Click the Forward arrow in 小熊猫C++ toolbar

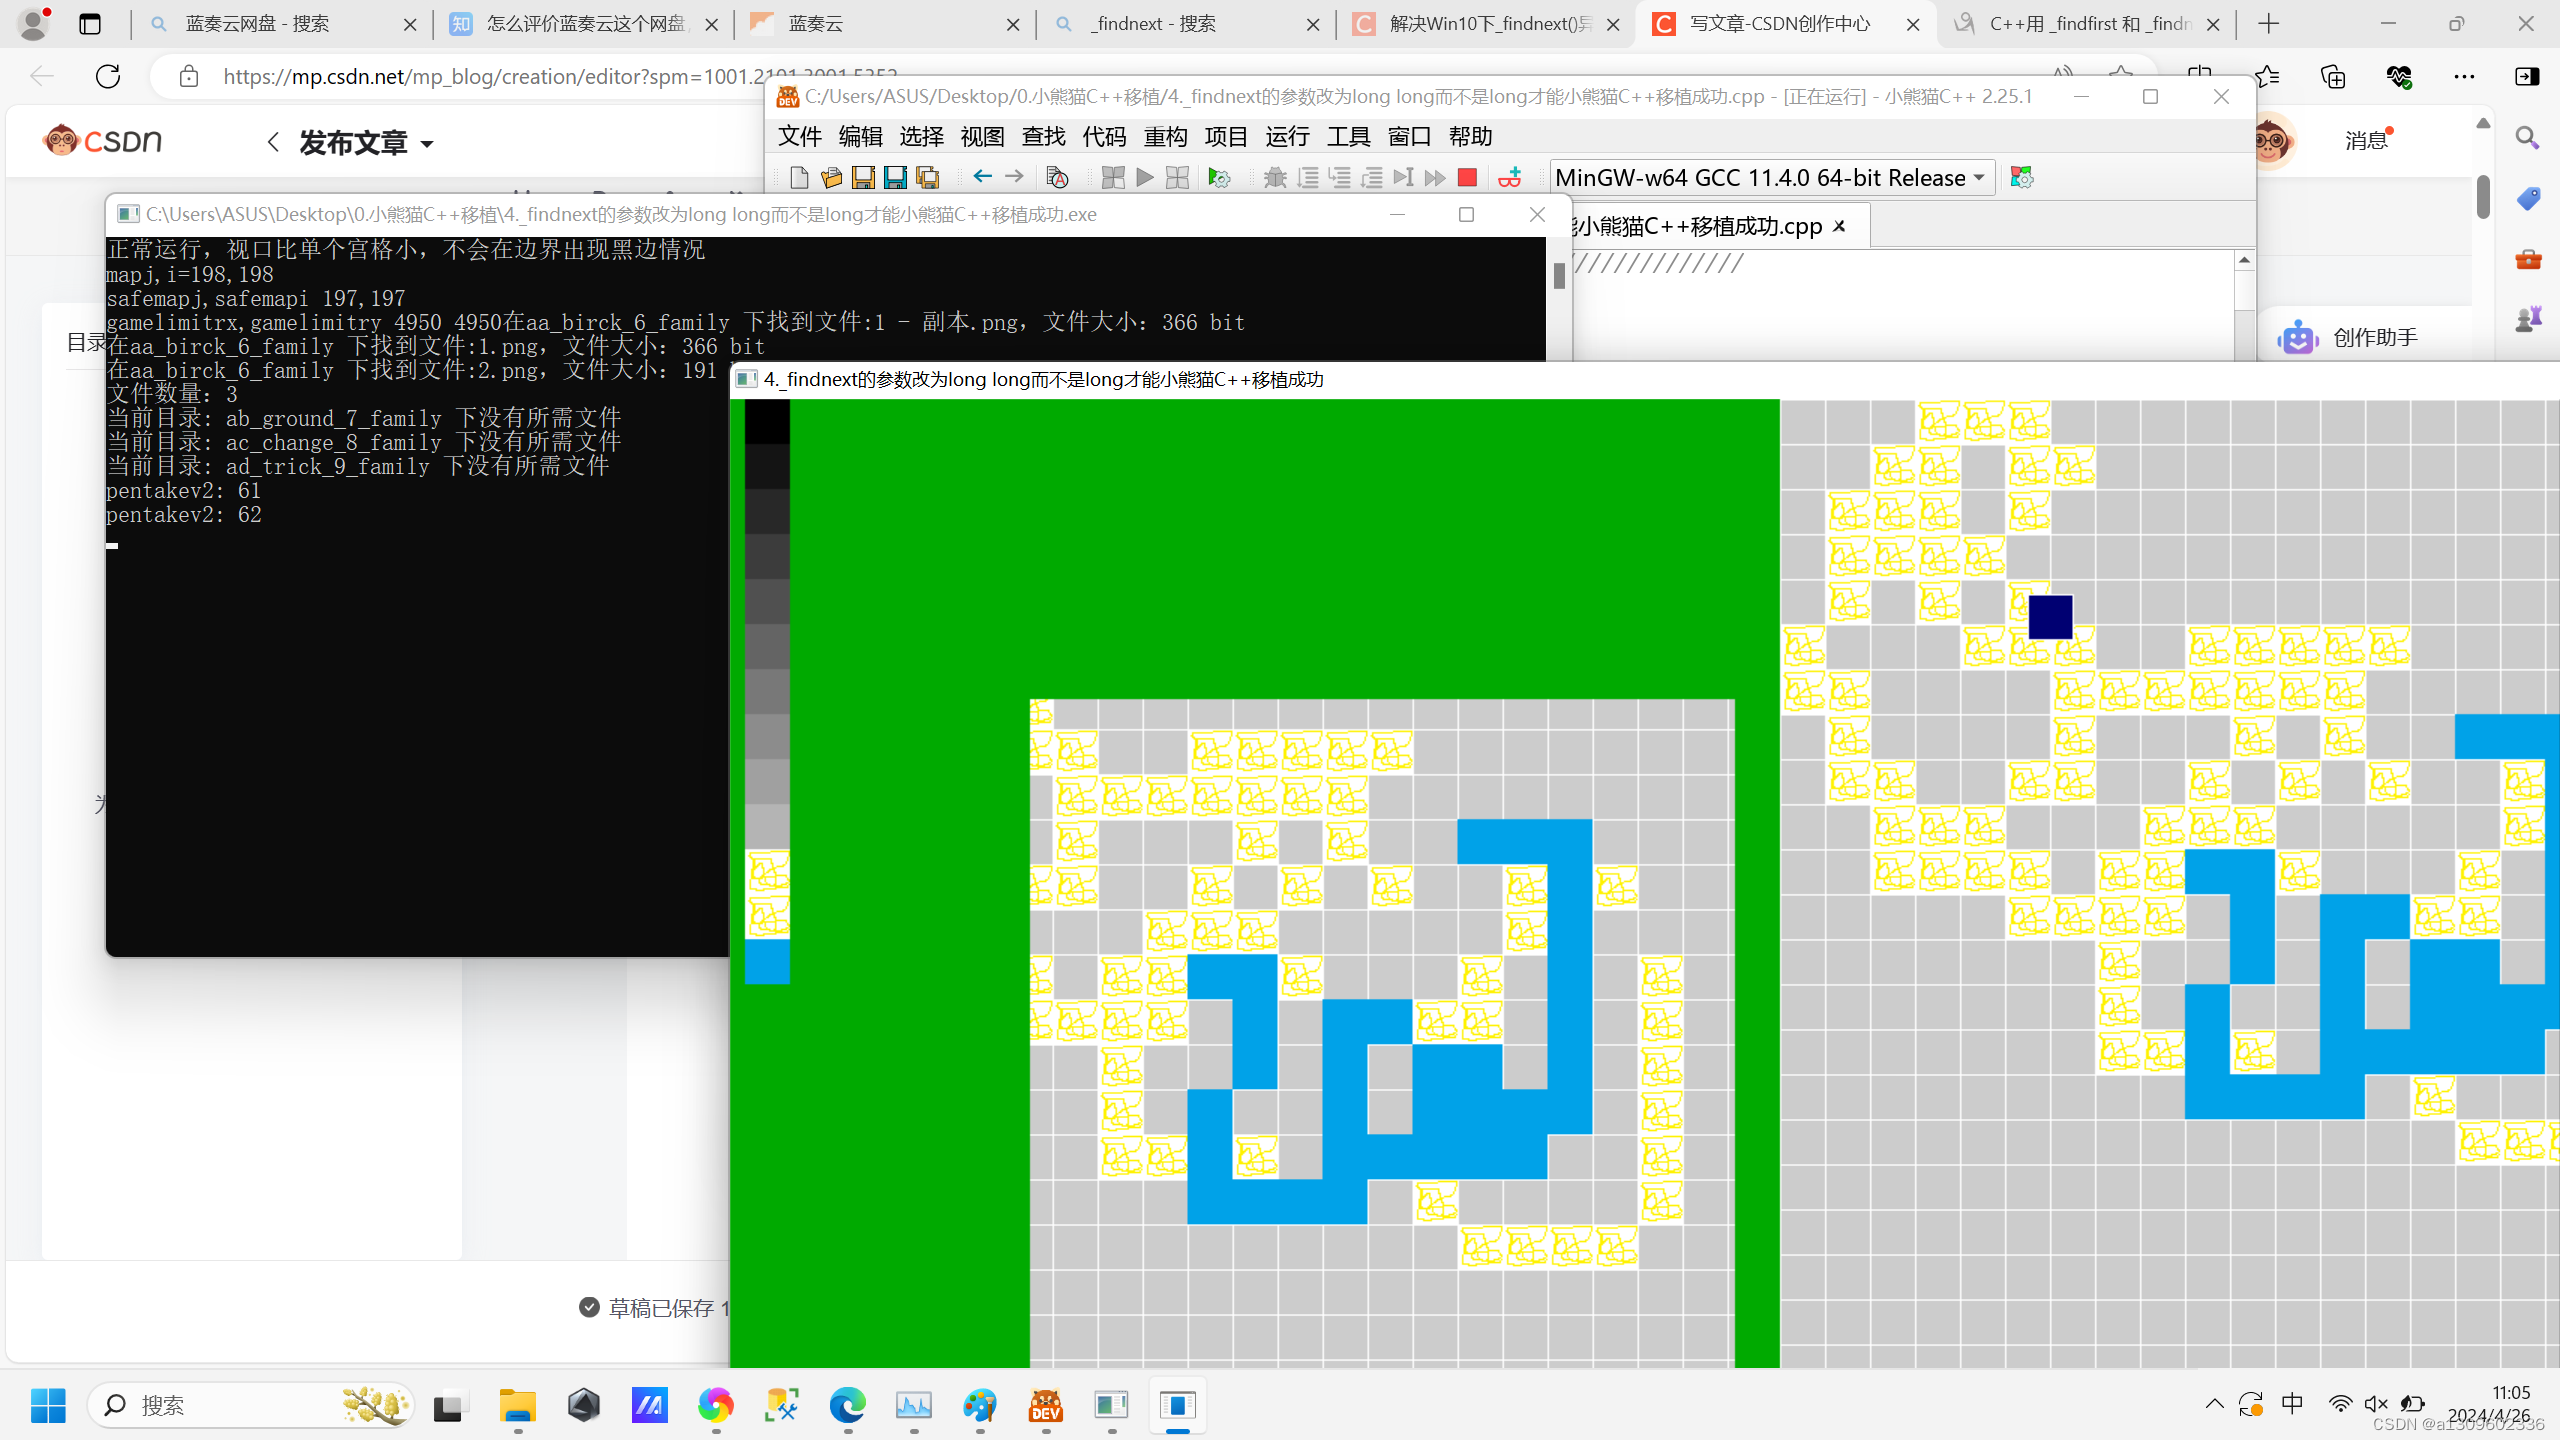pos(1014,177)
